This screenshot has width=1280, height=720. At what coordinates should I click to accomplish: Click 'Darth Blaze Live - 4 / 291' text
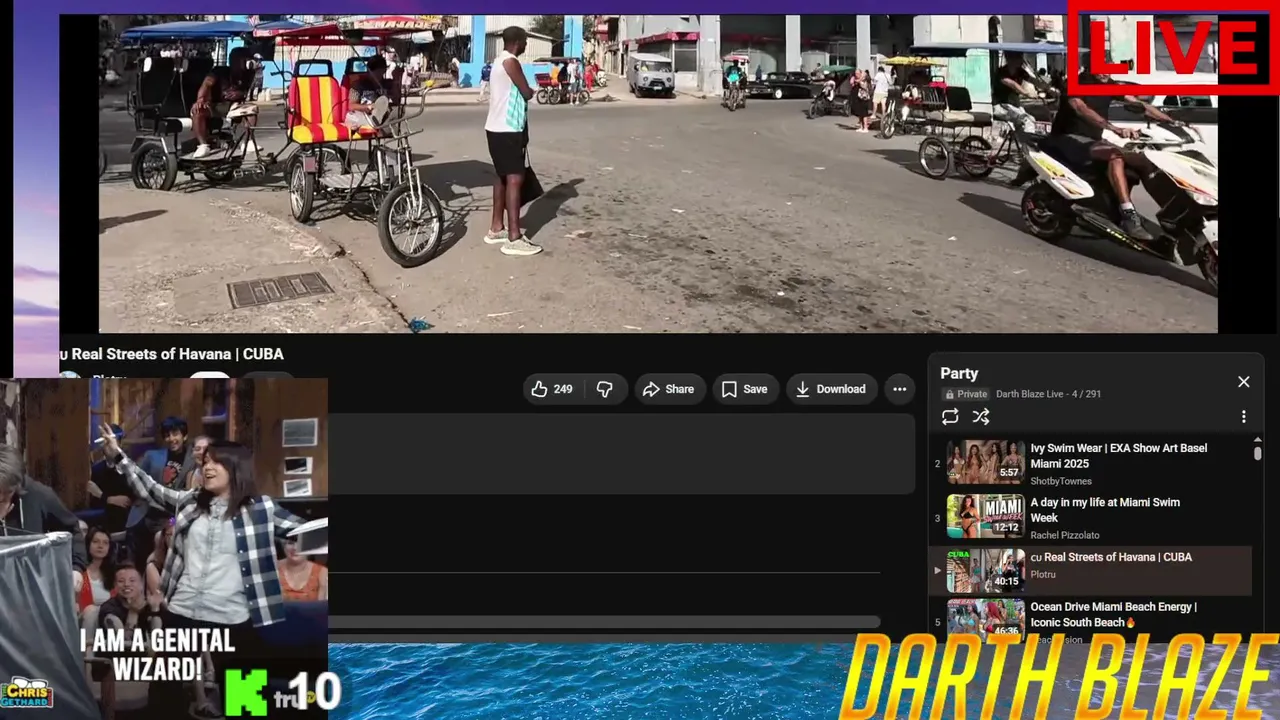pyautogui.click(x=1048, y=394)
